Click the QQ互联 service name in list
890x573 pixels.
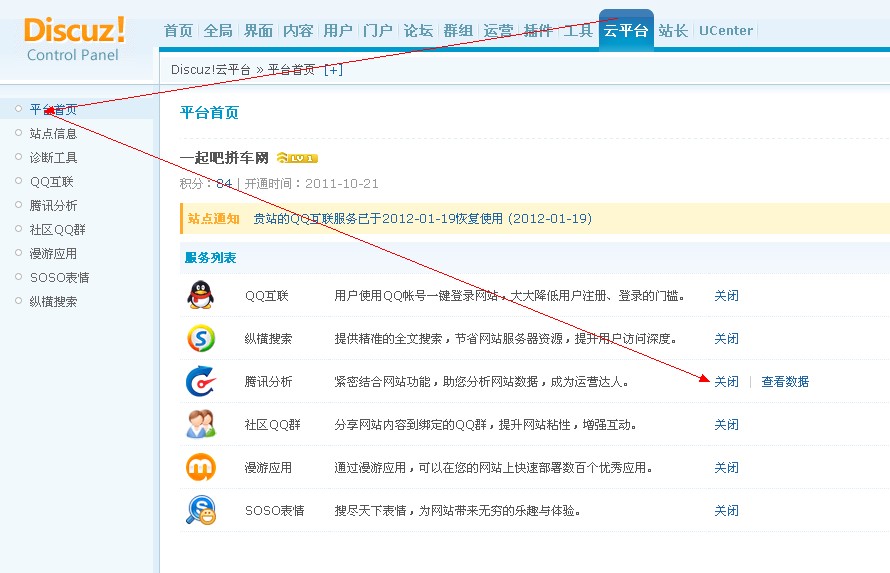(267, 296)
